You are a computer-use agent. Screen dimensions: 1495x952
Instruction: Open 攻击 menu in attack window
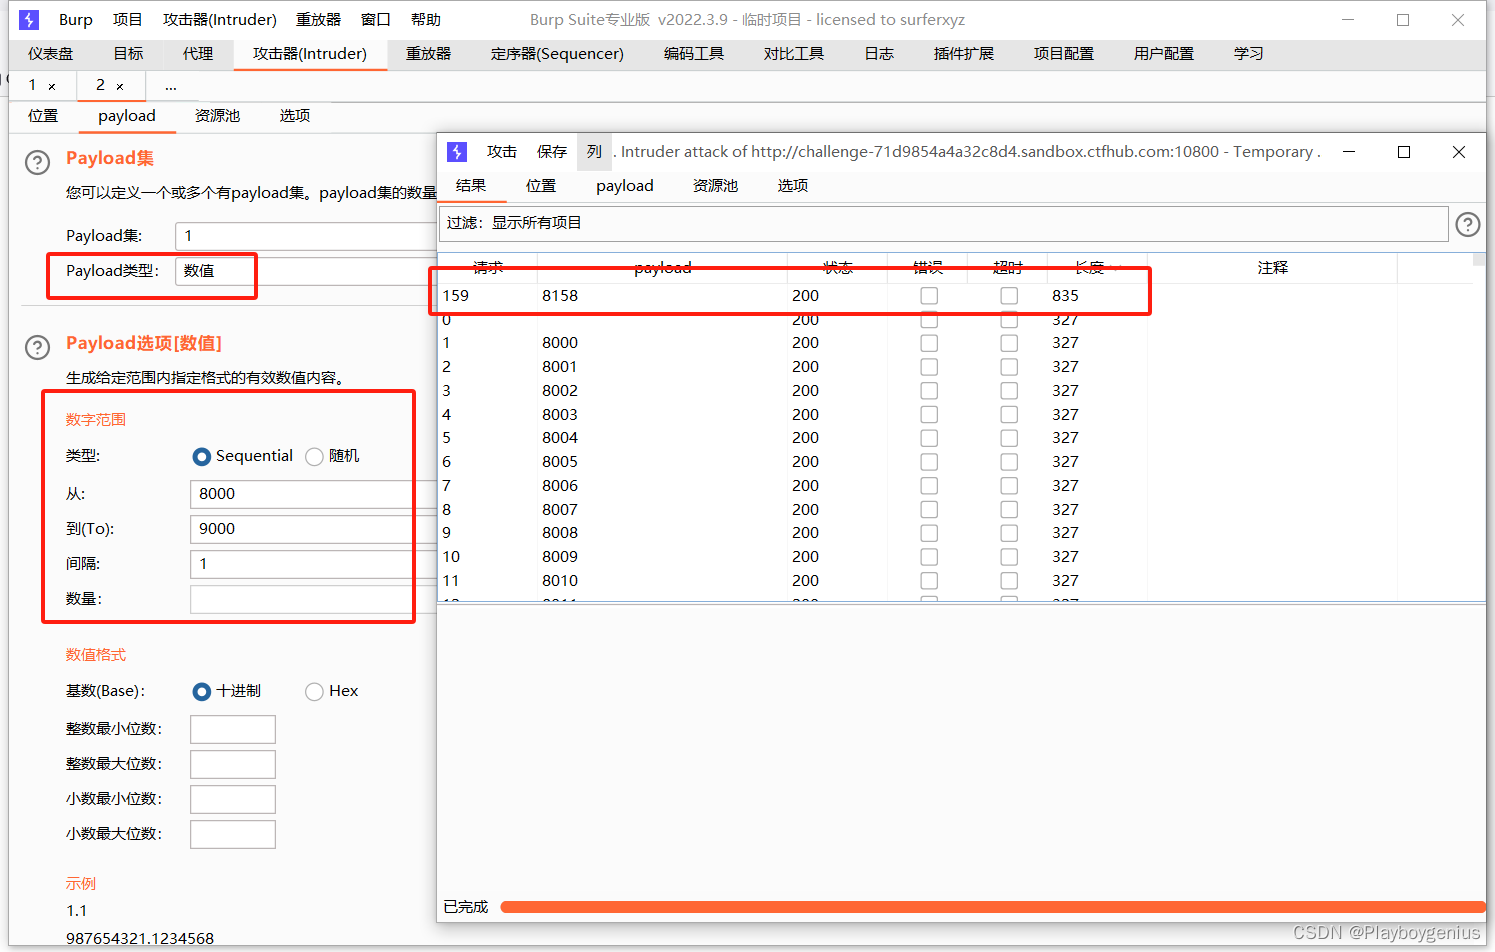point(502,152)
